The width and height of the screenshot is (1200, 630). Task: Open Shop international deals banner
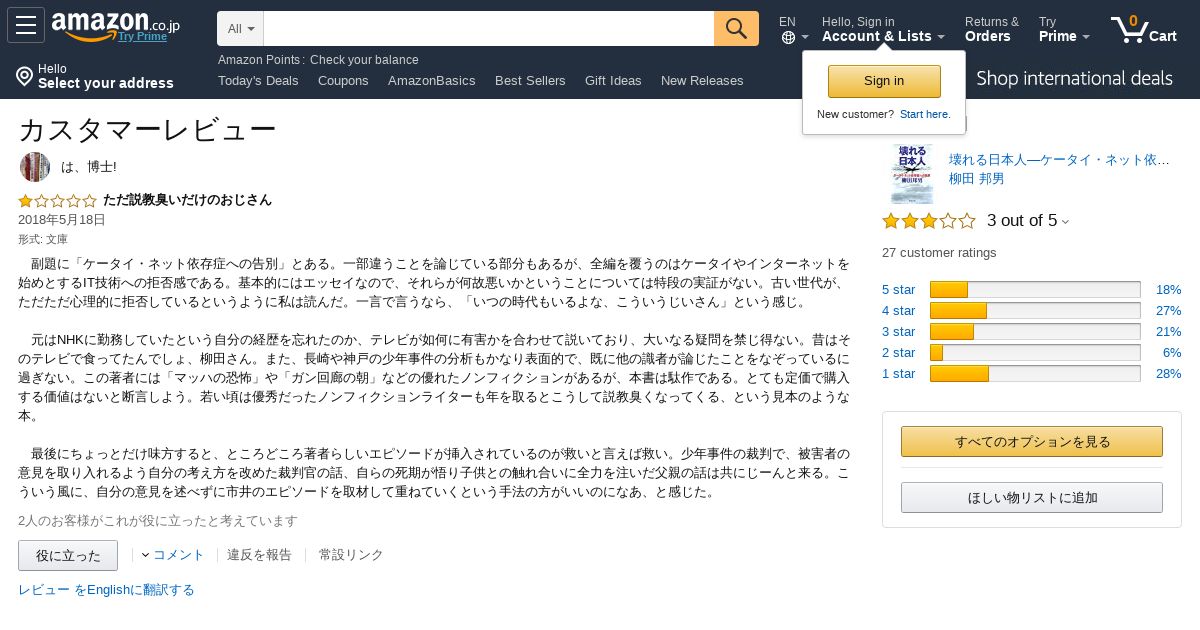coord(1074,78)
